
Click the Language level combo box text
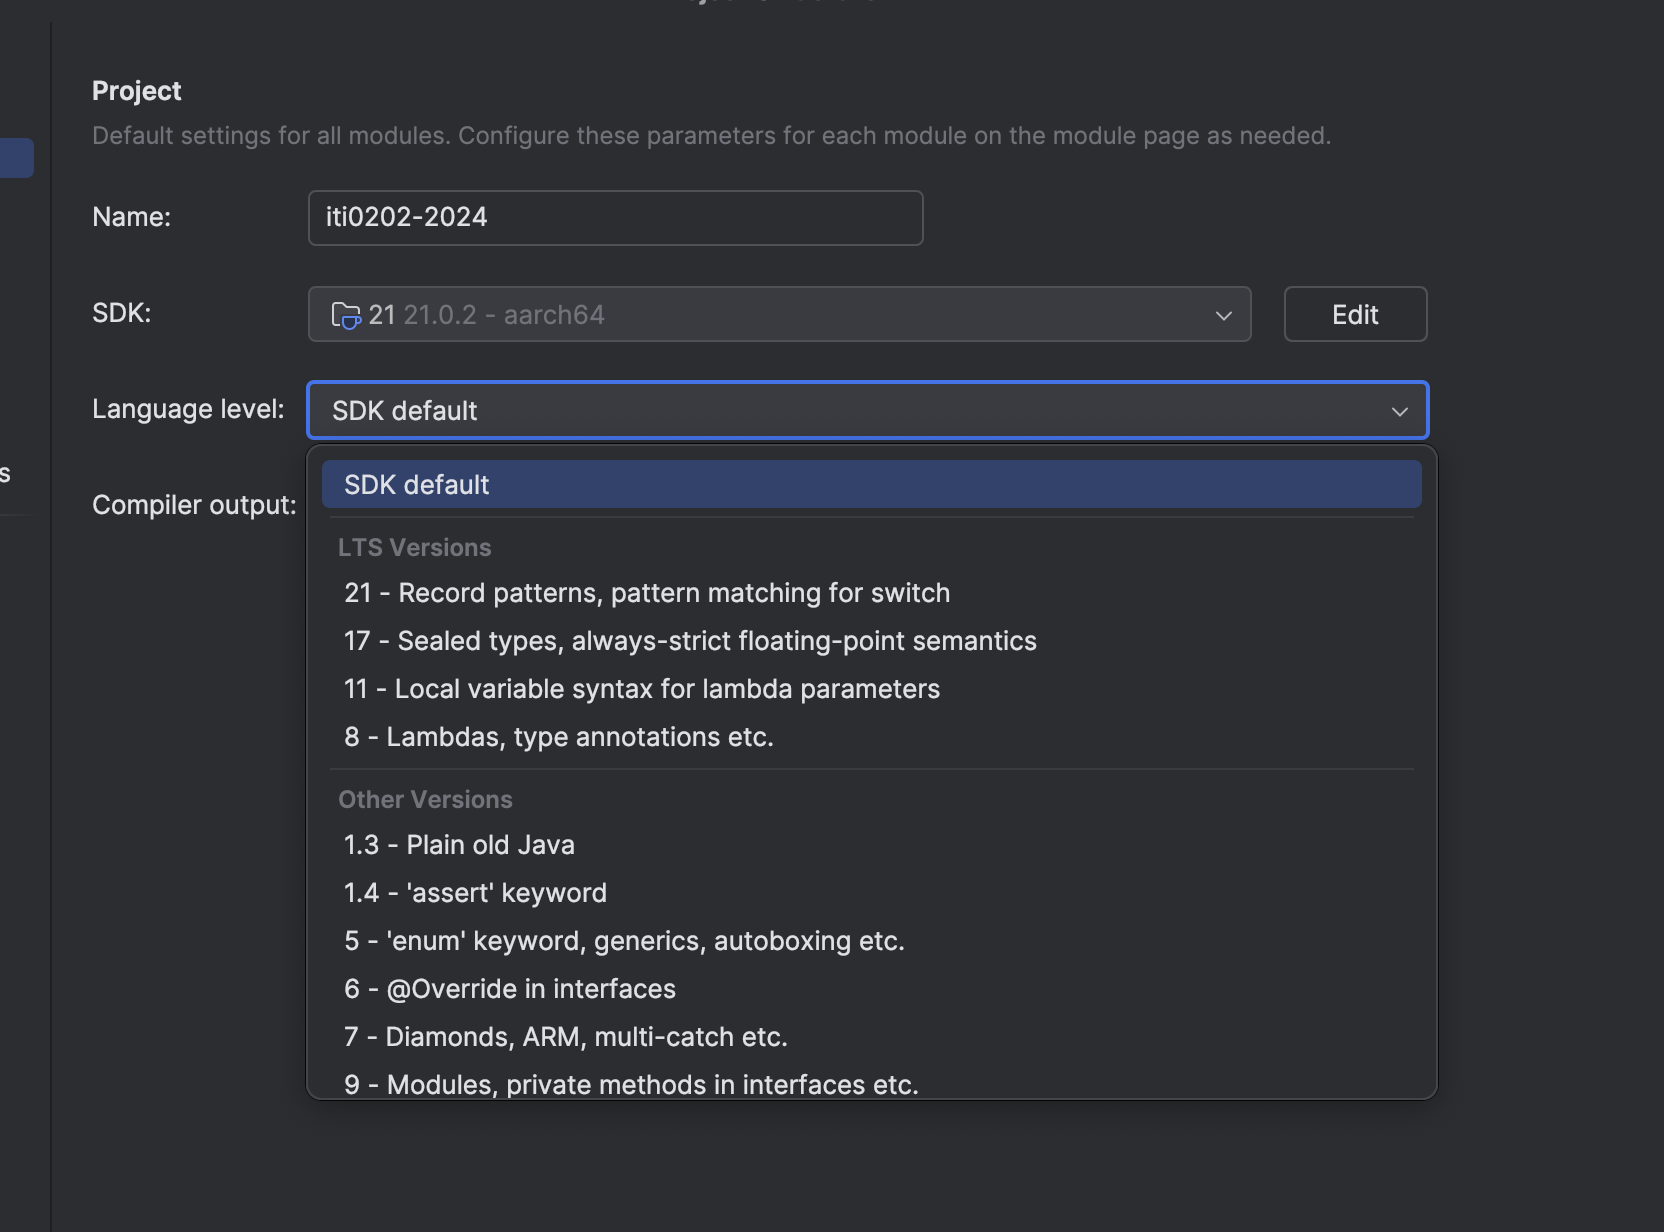pyautogui.click(x=404, y=411)
